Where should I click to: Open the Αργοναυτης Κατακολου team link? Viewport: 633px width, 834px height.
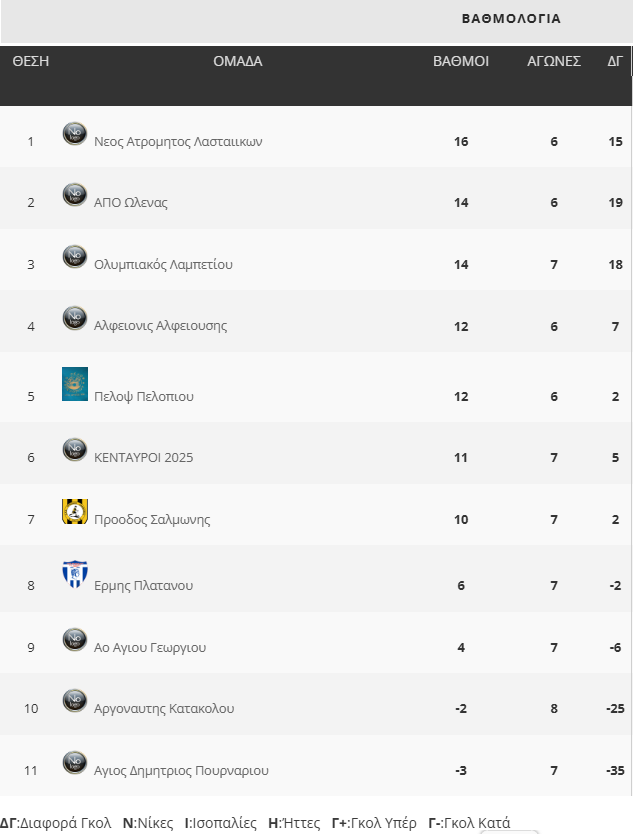pos(164,709)
